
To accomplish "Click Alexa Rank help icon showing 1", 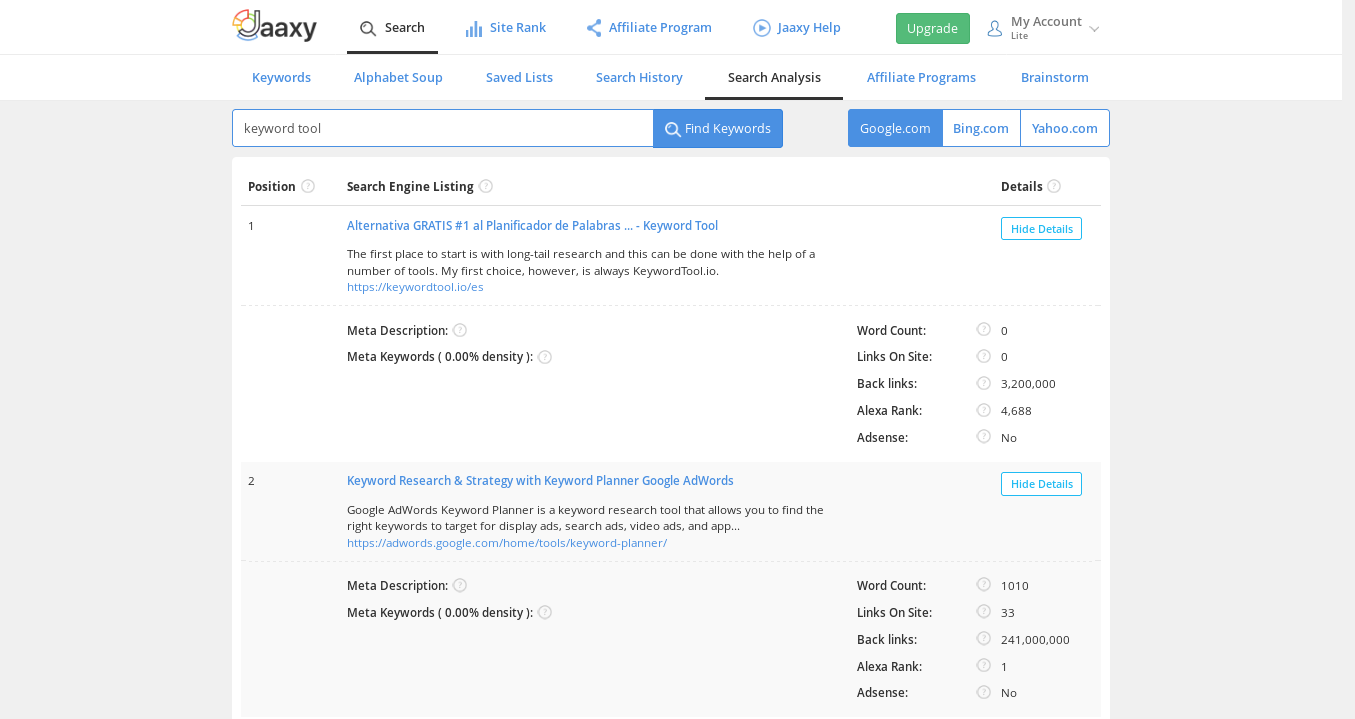I will click(x=984, y=665).
